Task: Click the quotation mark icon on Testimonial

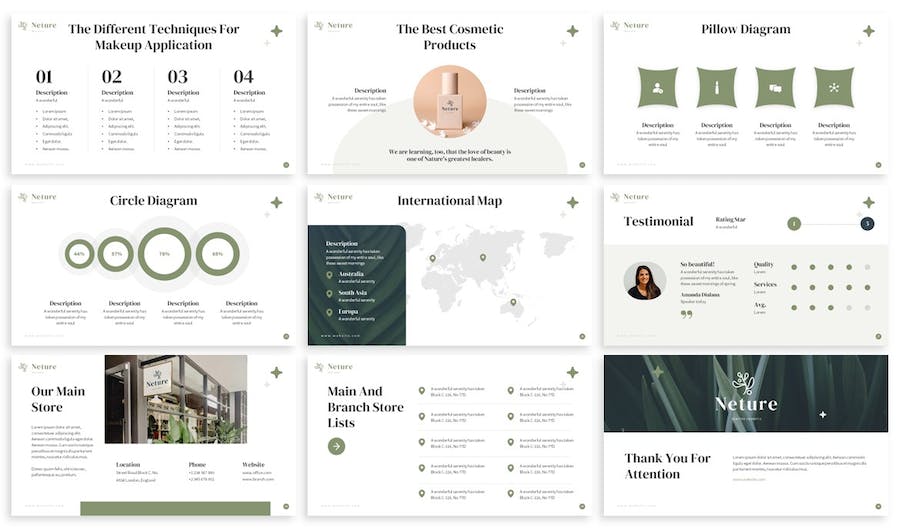Action: pyautogui.click(x=686, y=315)
